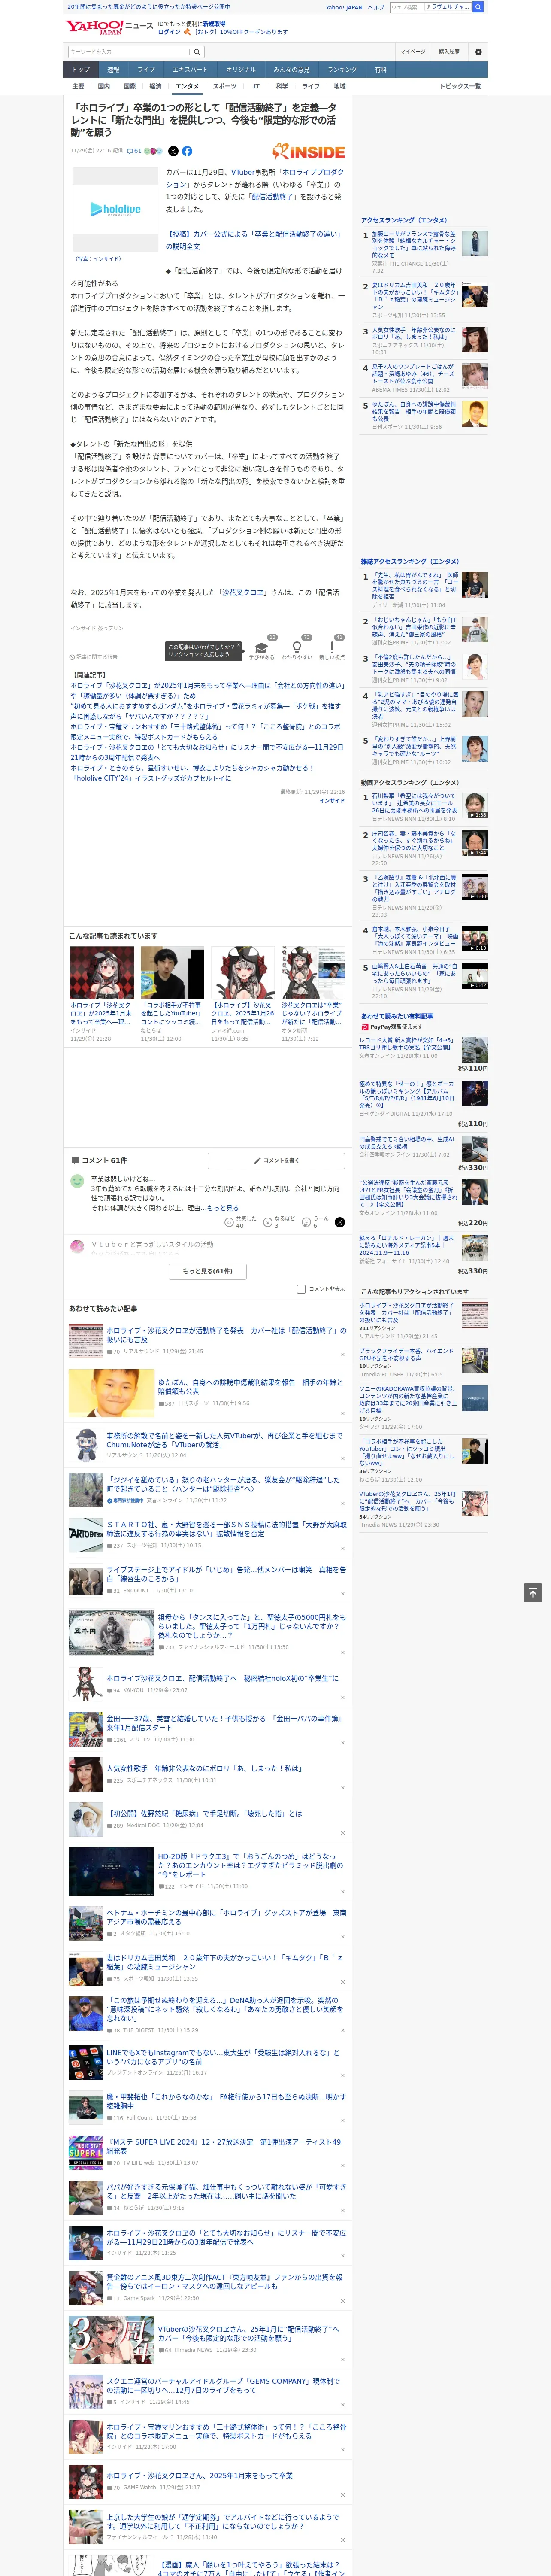Open 【初公開】佐野慈紀 article

tap(204, 1813)
